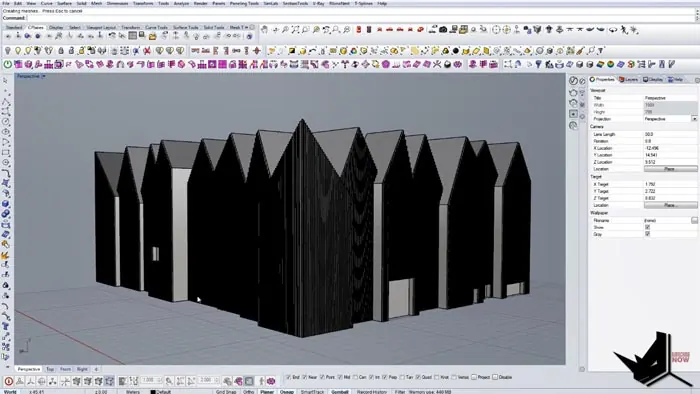This screenshot has height=394, width=700.
Task: Click the open folder icon in CPlanes toolbar
Action: (153, 36)
